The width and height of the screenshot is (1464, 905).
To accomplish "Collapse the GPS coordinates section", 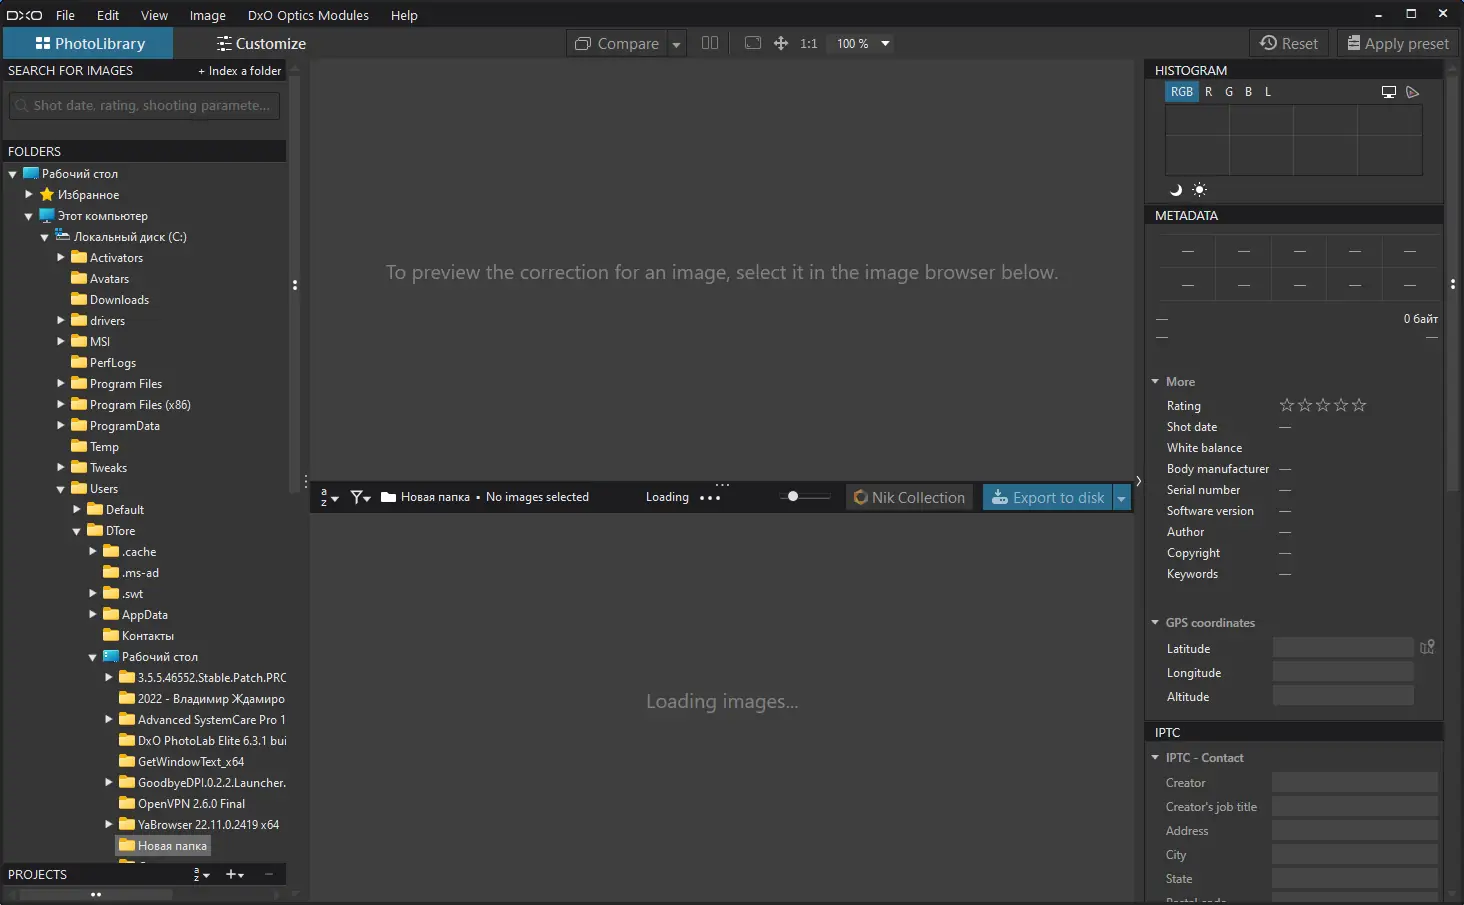I will click(1155, 623).
